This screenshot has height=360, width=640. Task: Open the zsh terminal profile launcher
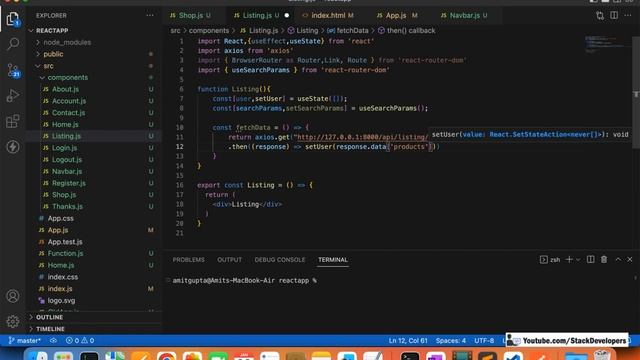(x=550, y=260)
